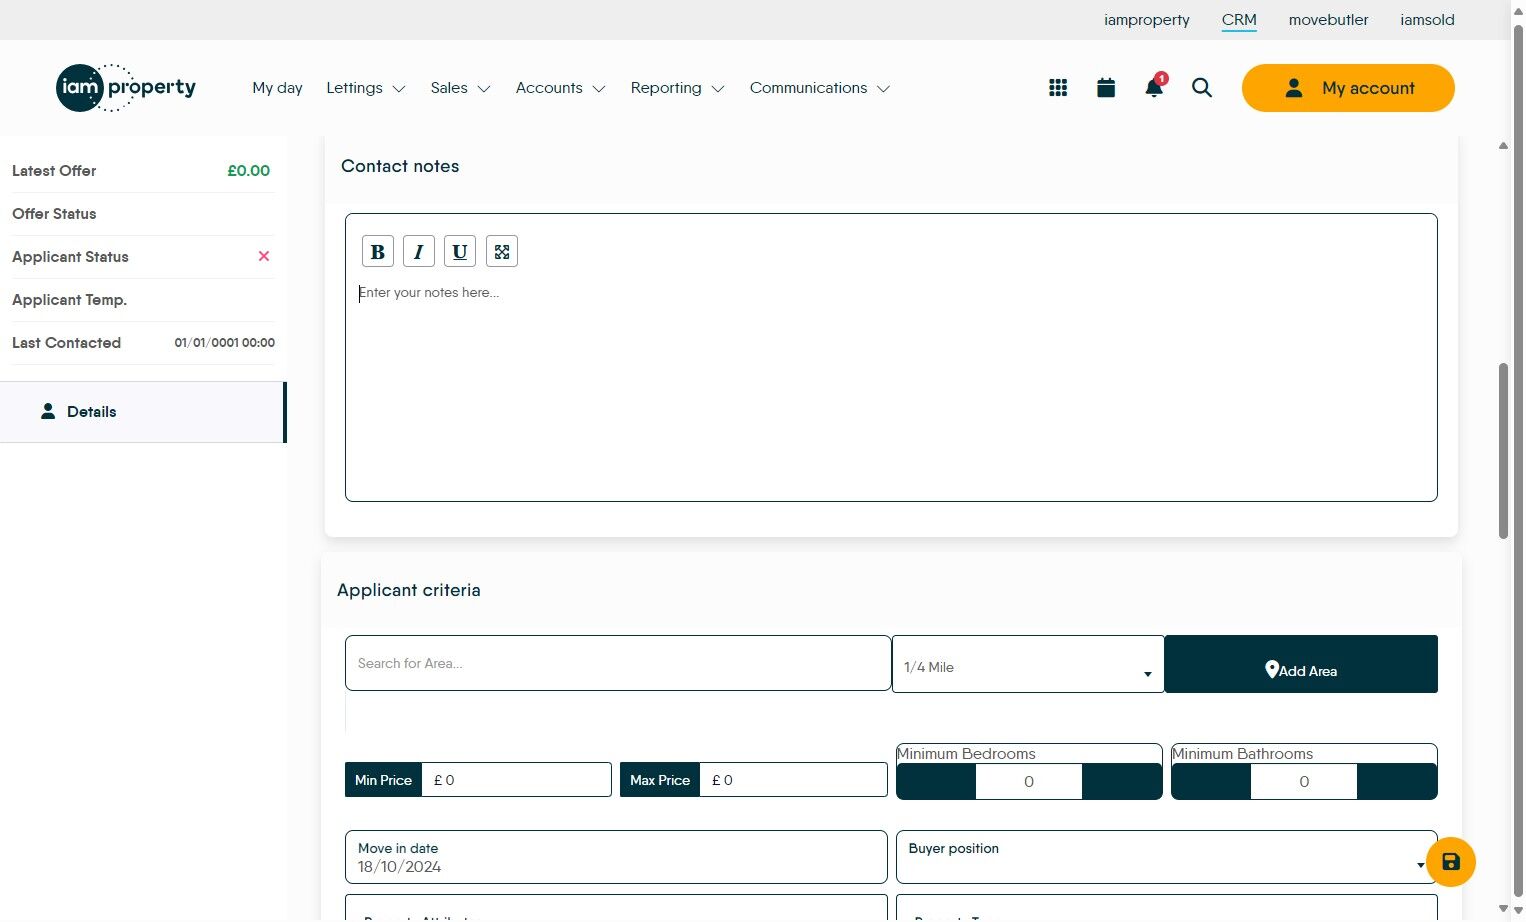Click the Applicant Status label

[x=70, y=257]
